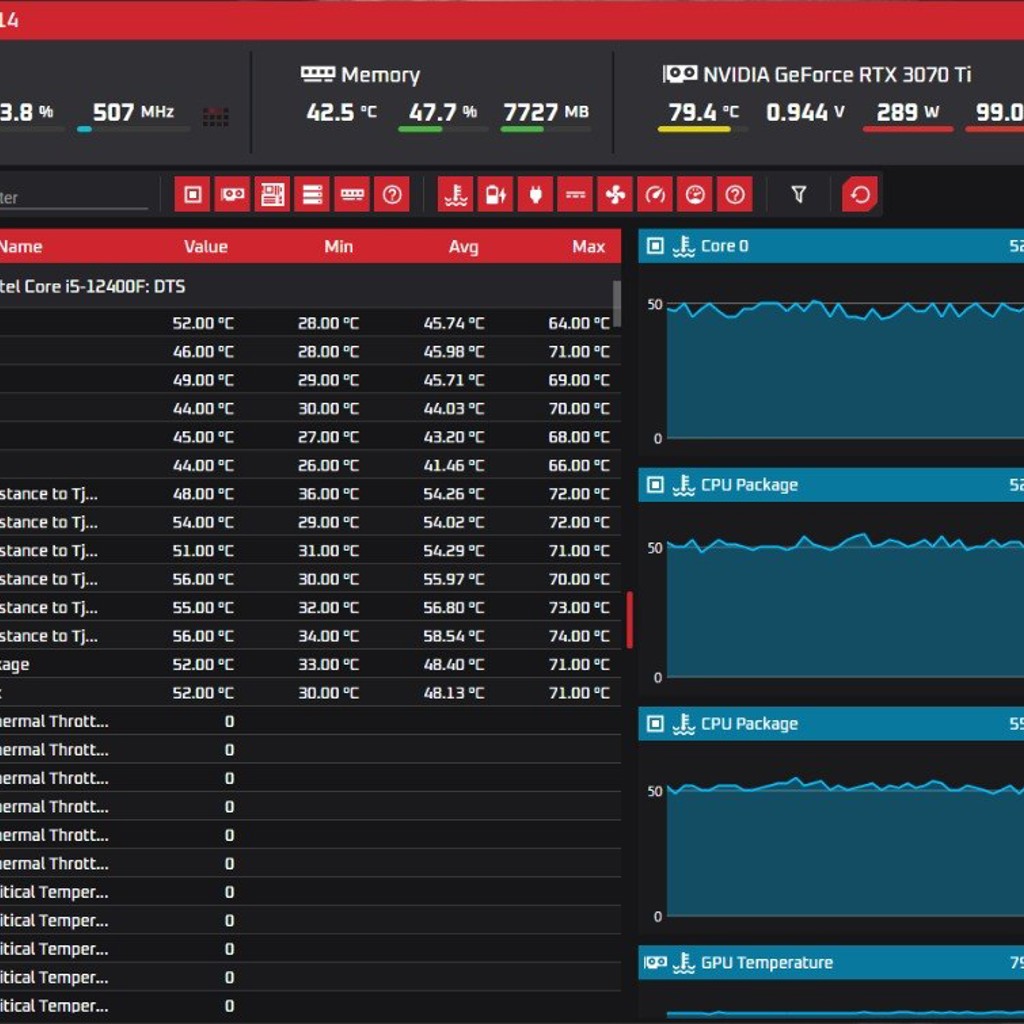Select the 0.944 V GPU voltage
The height and width of the screenshot is (1024, 1024).
click(805, 112)
